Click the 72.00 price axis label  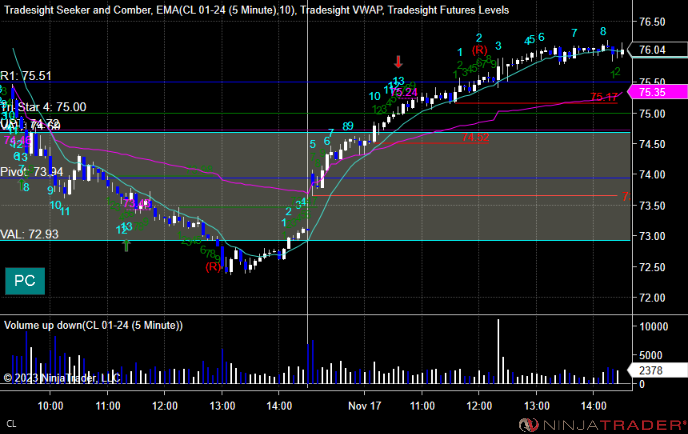(652, 298)
